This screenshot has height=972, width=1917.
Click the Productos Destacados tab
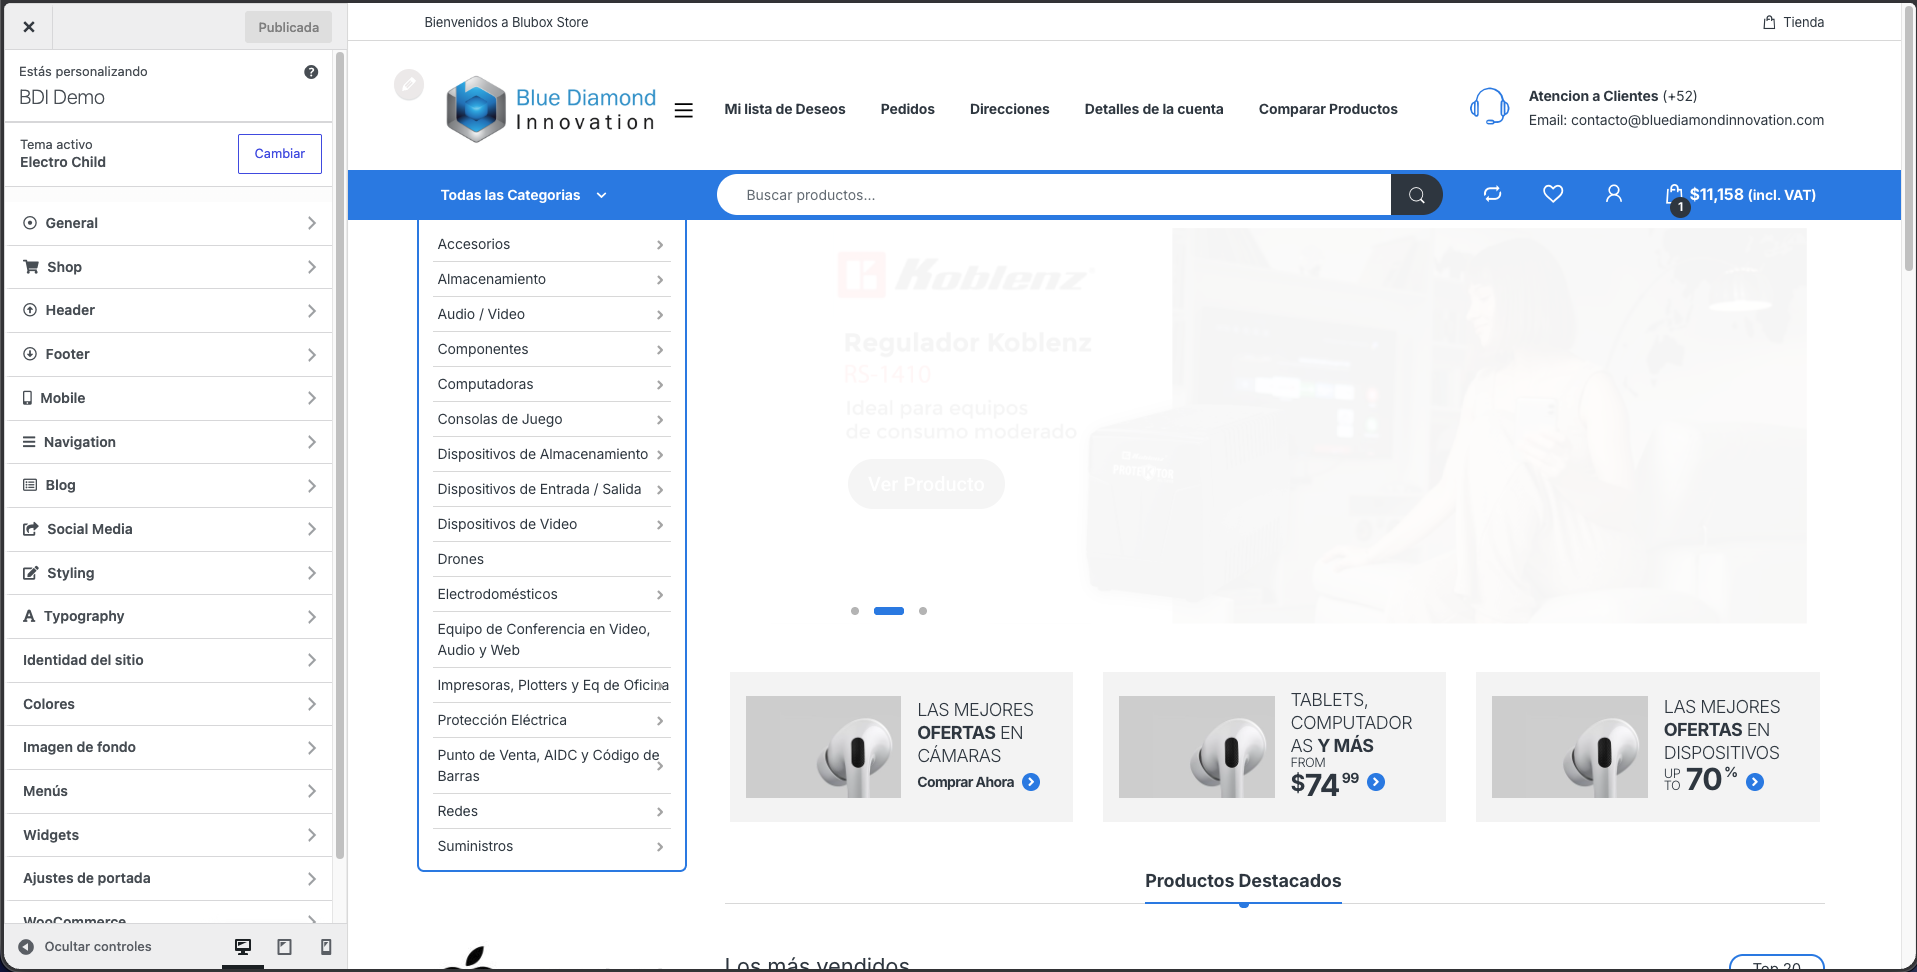[x=1243, y=881]
